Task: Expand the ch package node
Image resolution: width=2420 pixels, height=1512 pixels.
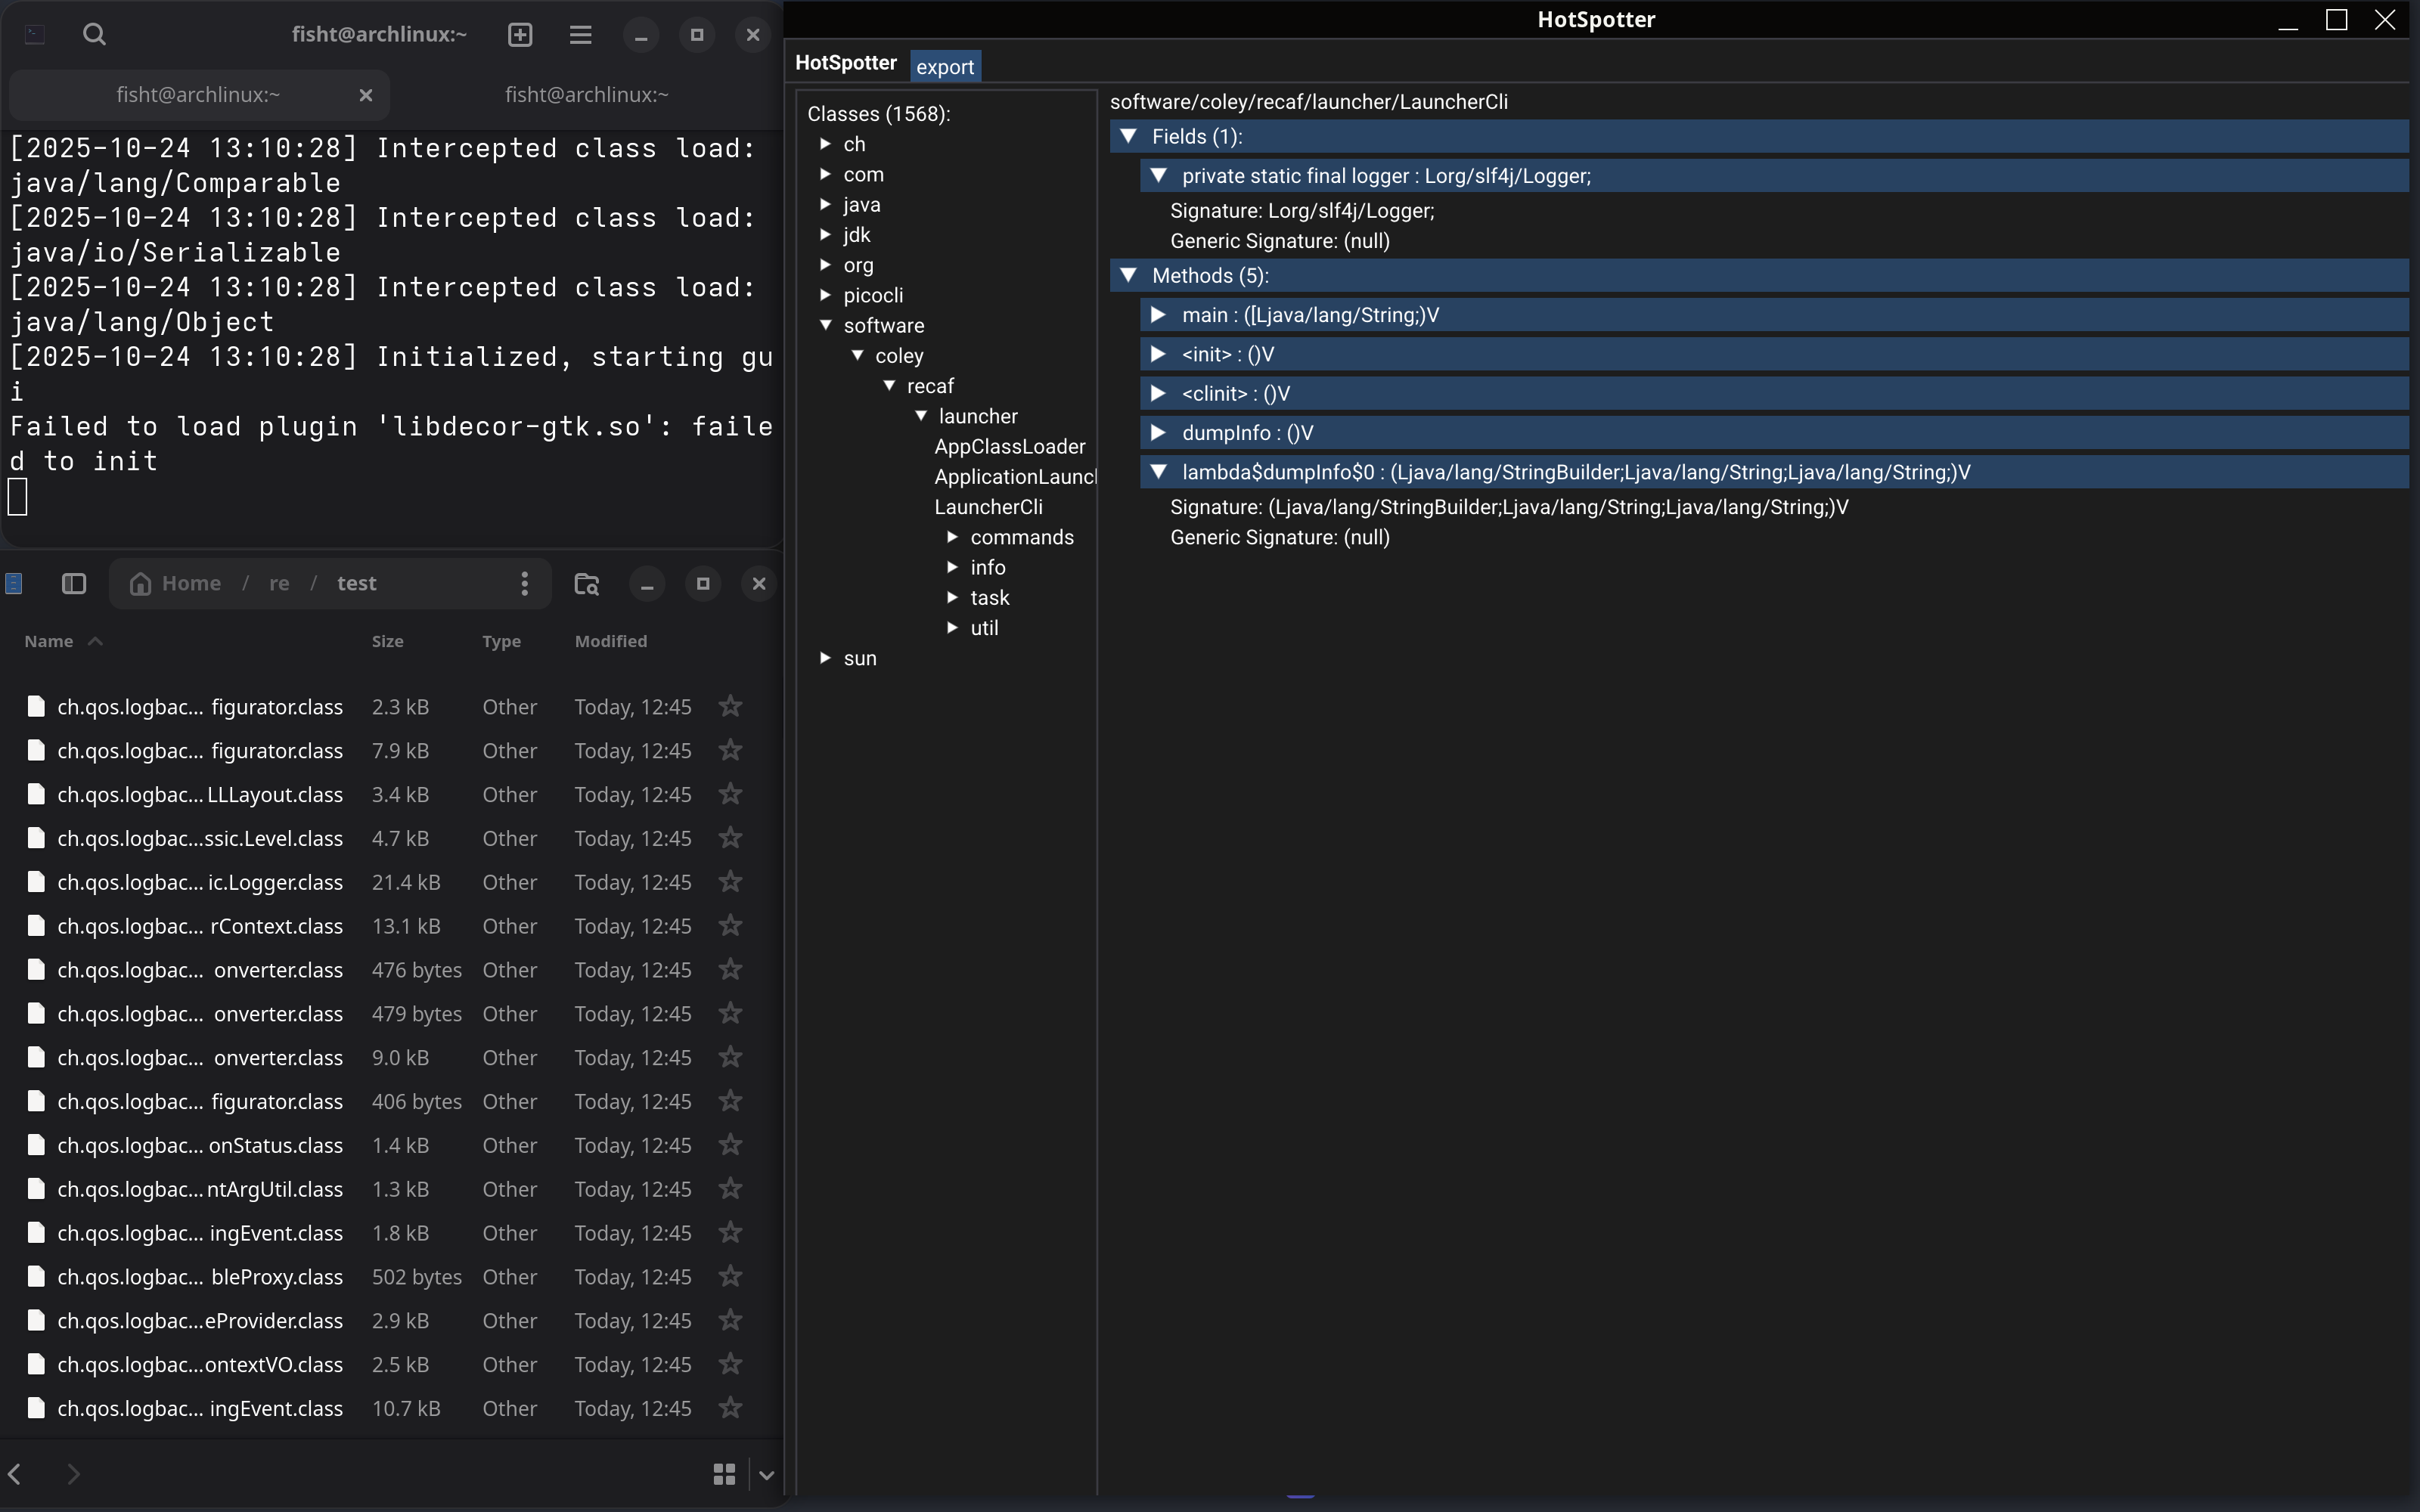Action: 826,144
